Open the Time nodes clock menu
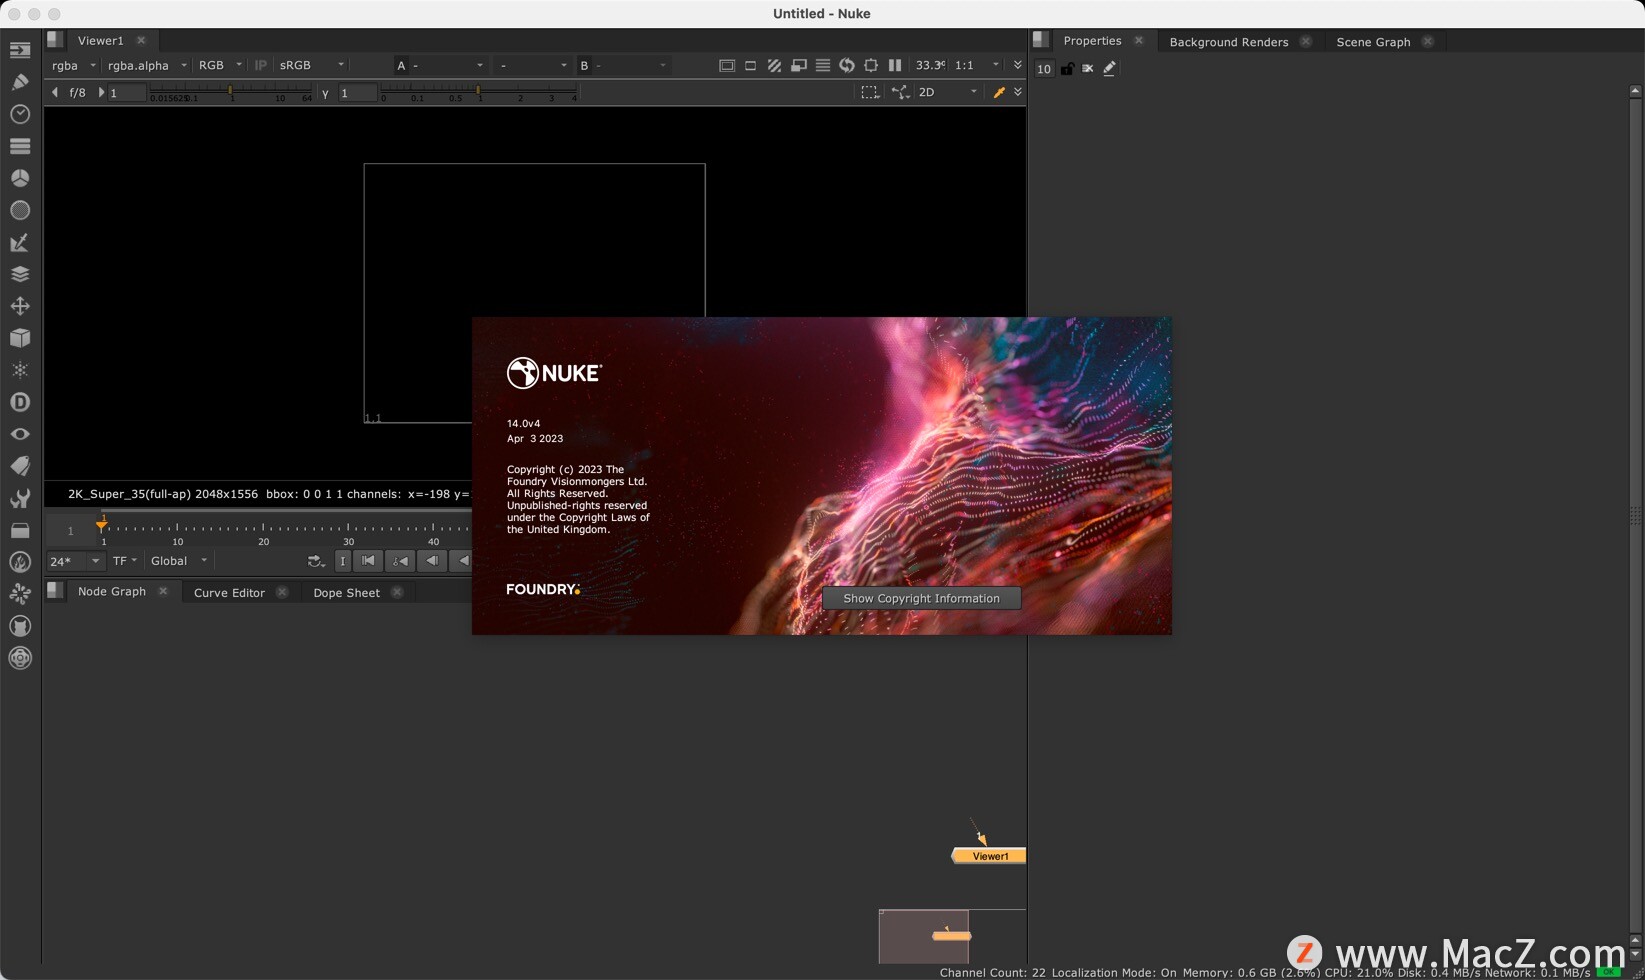The width and height of the screenshot is (1645, 980). (20, 114)
